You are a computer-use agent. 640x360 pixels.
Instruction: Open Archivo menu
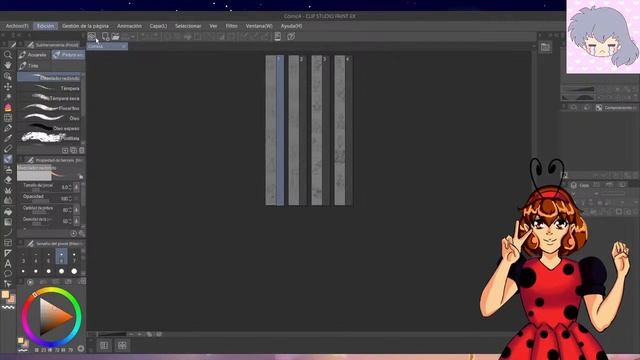tap(17, 26)
